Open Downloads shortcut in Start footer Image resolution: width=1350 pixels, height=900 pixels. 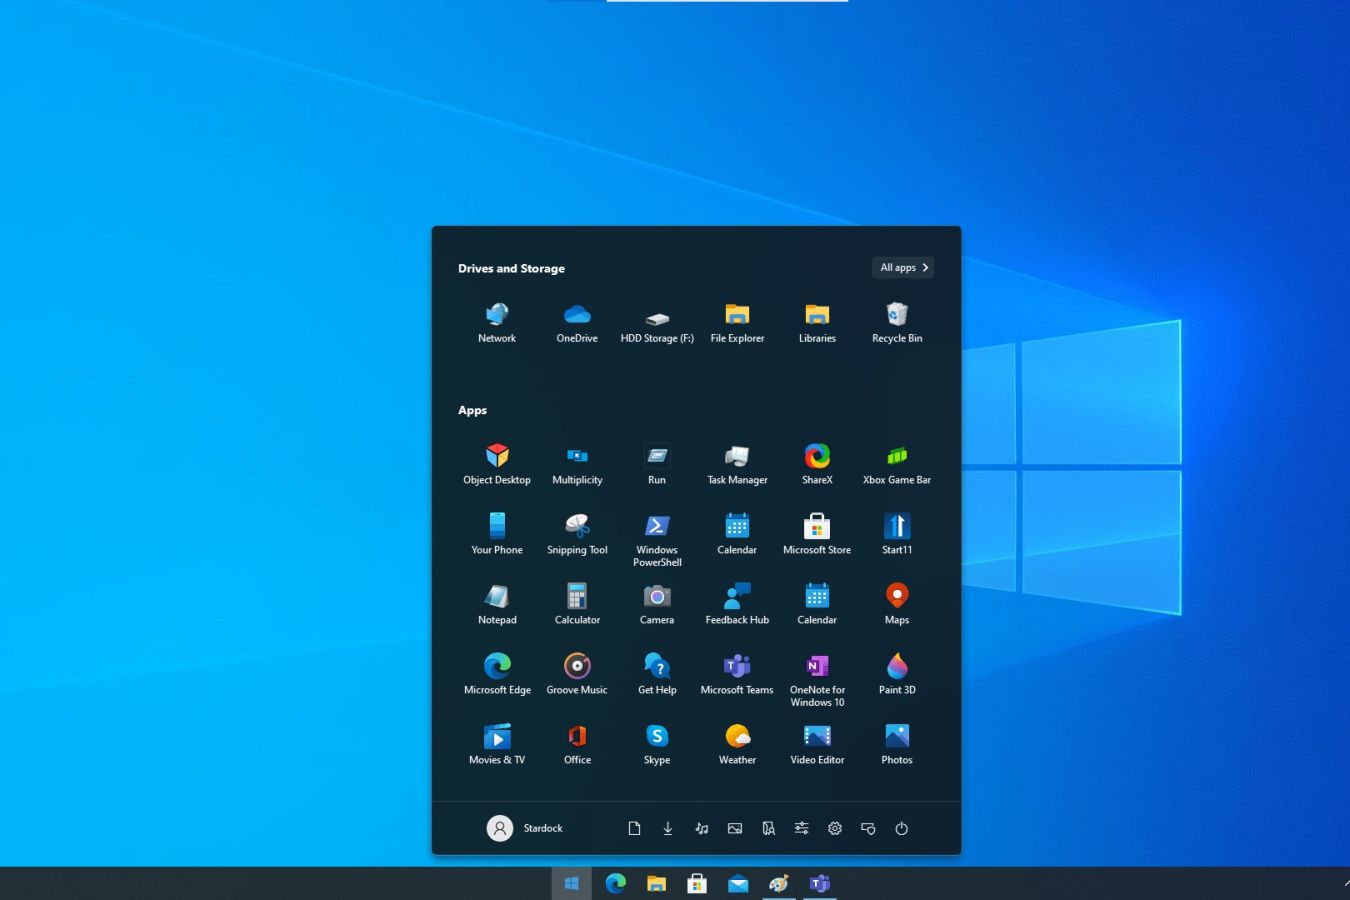pyautogui.click(x=668, y=828)
